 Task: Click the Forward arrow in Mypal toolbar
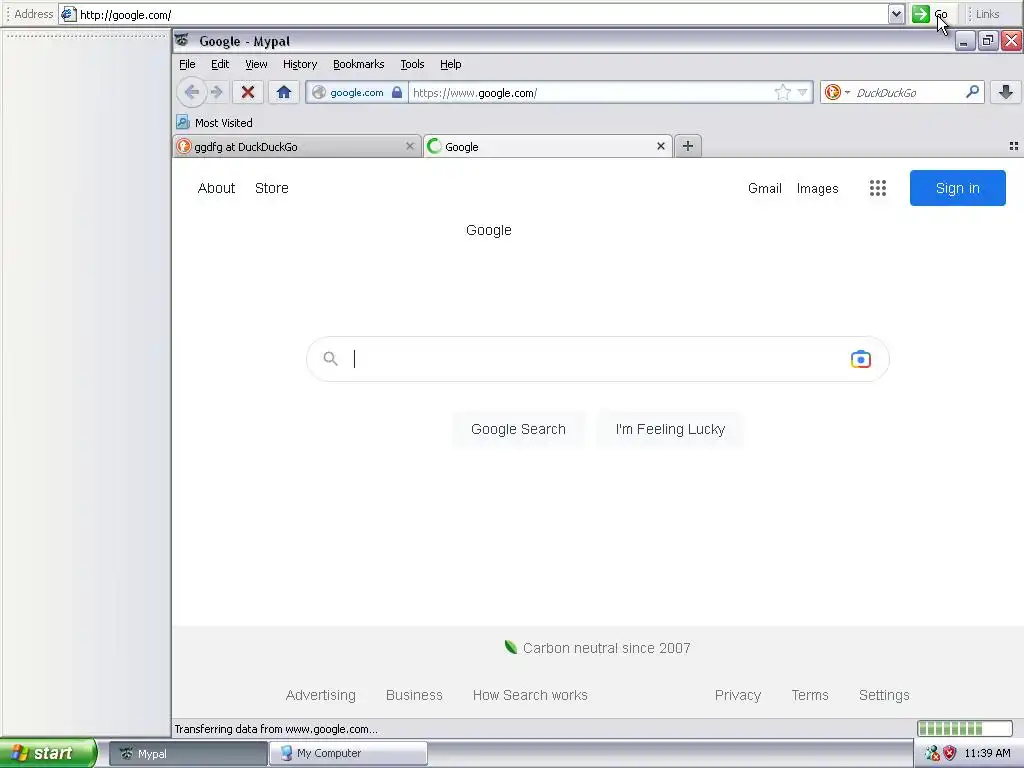pyautogui.click(x=217, y=92)
